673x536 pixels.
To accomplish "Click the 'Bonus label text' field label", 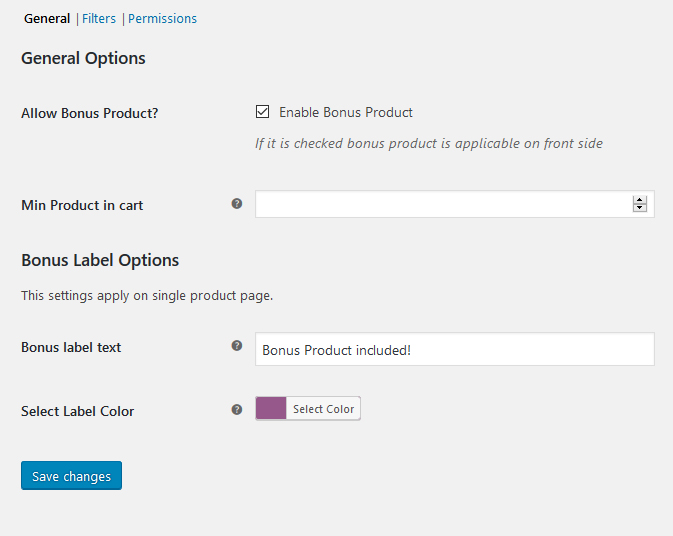I will [x=71, y=348].
